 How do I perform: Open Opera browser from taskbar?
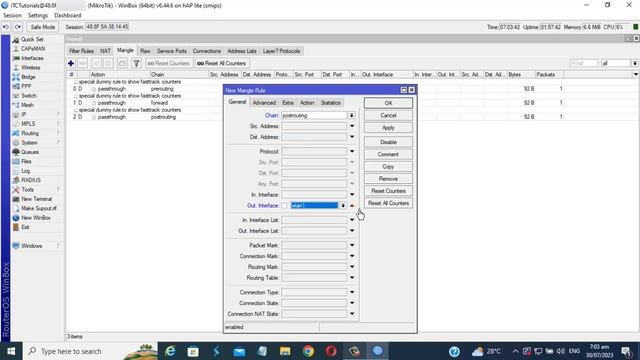tap(331, 351)
